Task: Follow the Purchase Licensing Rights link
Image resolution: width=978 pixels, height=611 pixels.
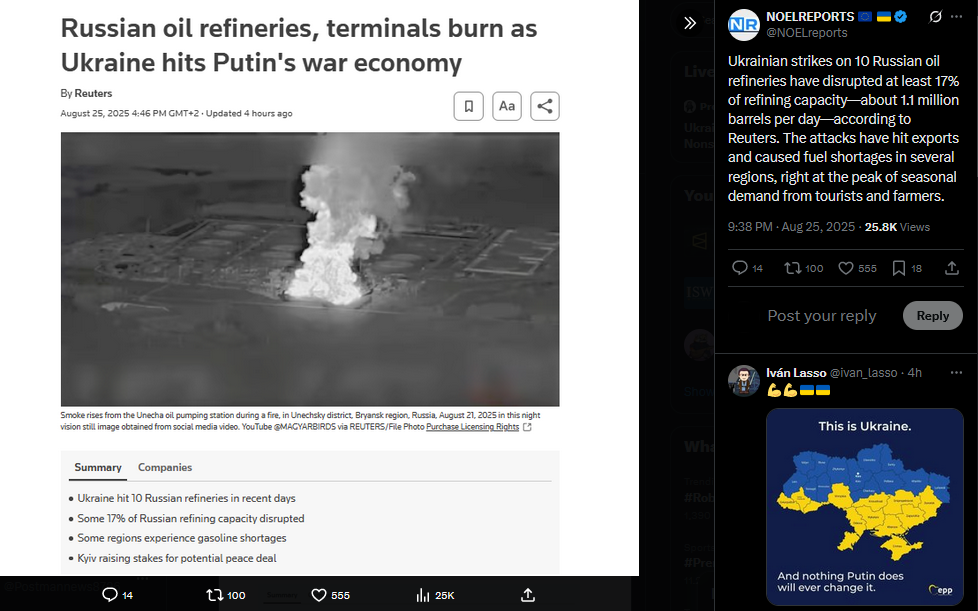Action: click(x=472, y=427)
